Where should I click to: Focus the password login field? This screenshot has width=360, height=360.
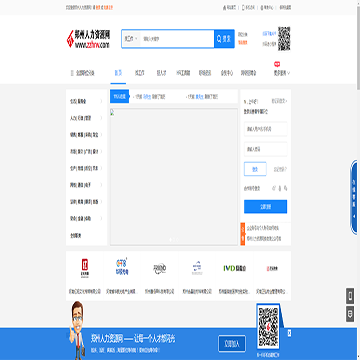266,149
